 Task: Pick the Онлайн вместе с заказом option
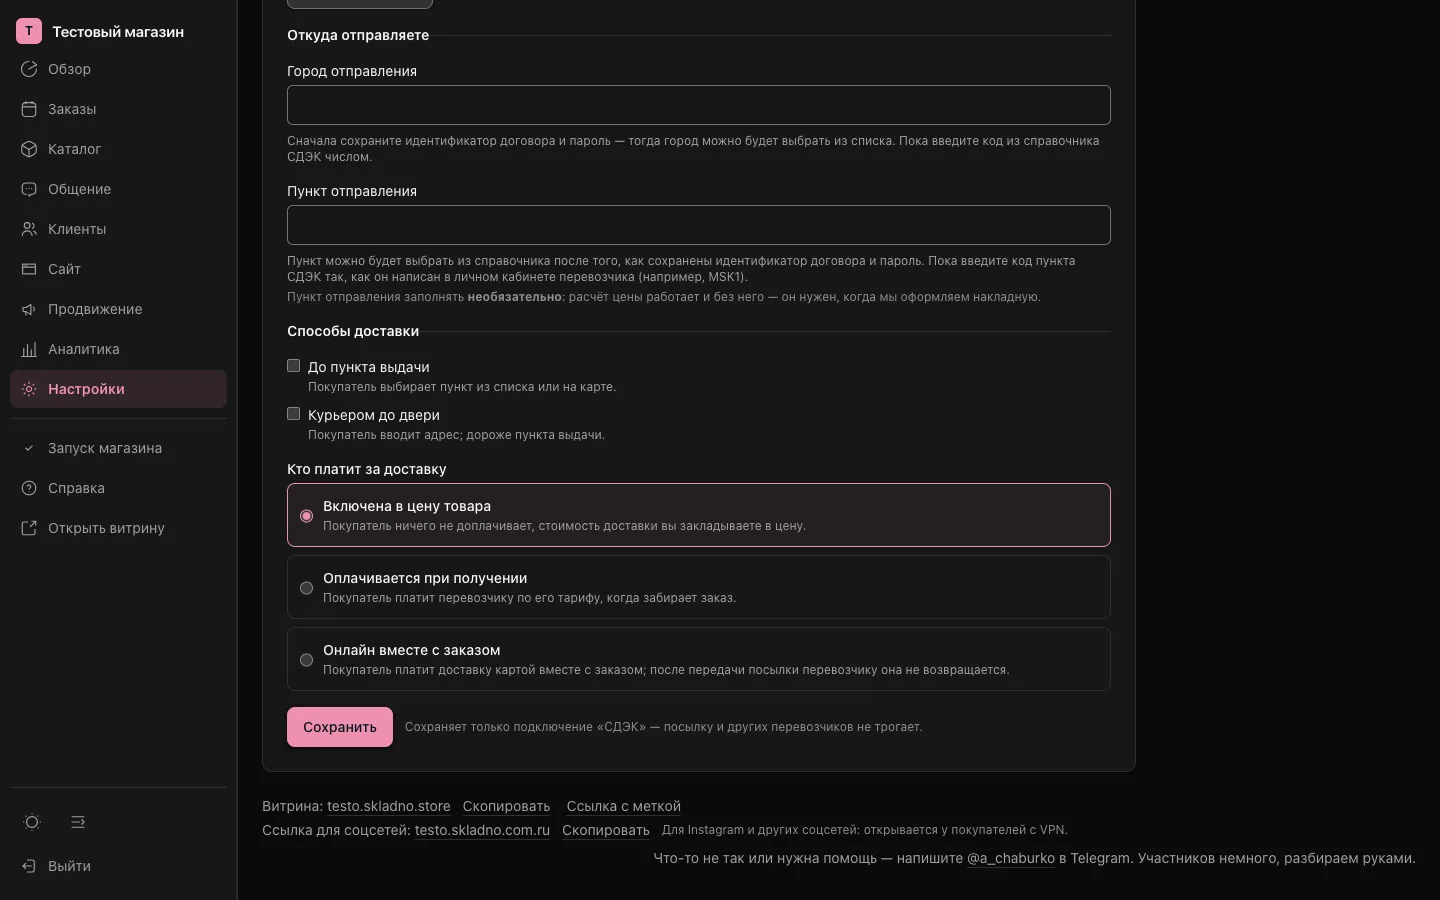tap(699, 659)
